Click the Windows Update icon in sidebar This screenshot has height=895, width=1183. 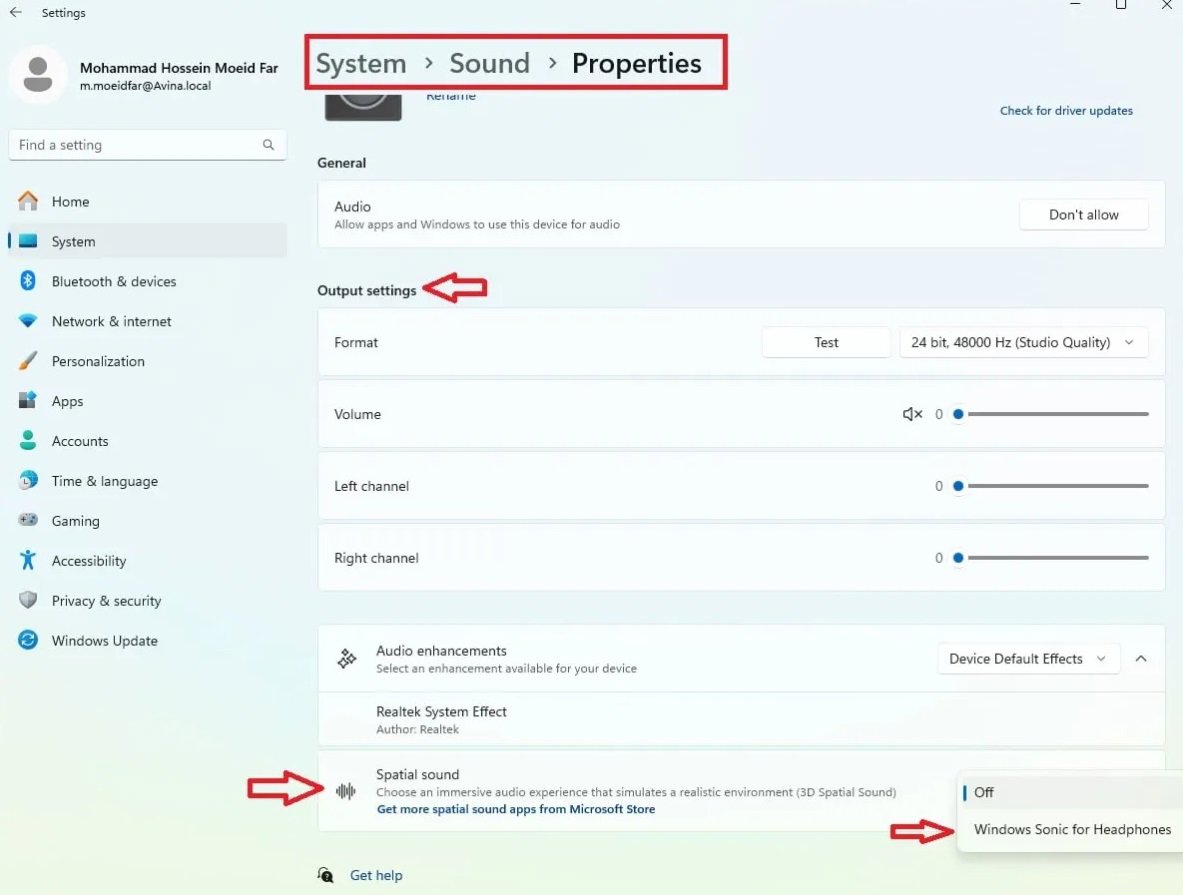click(28, 641)
